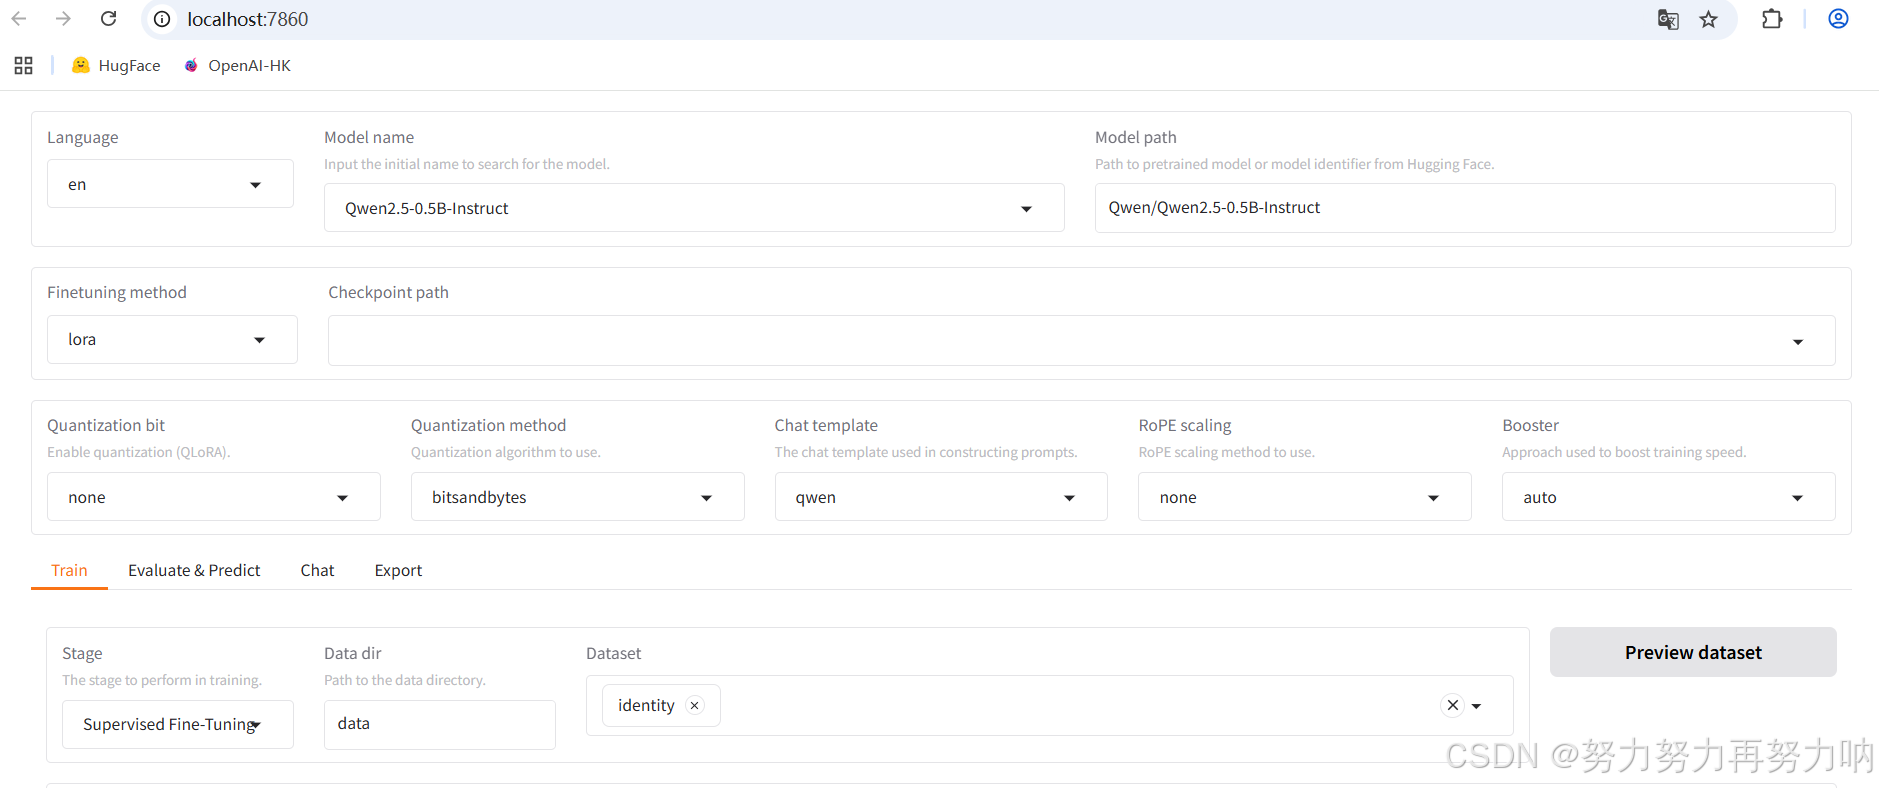Edit the Model path text field
The width and height of the screenshot is (1879, 788).
click(1465, 208)
